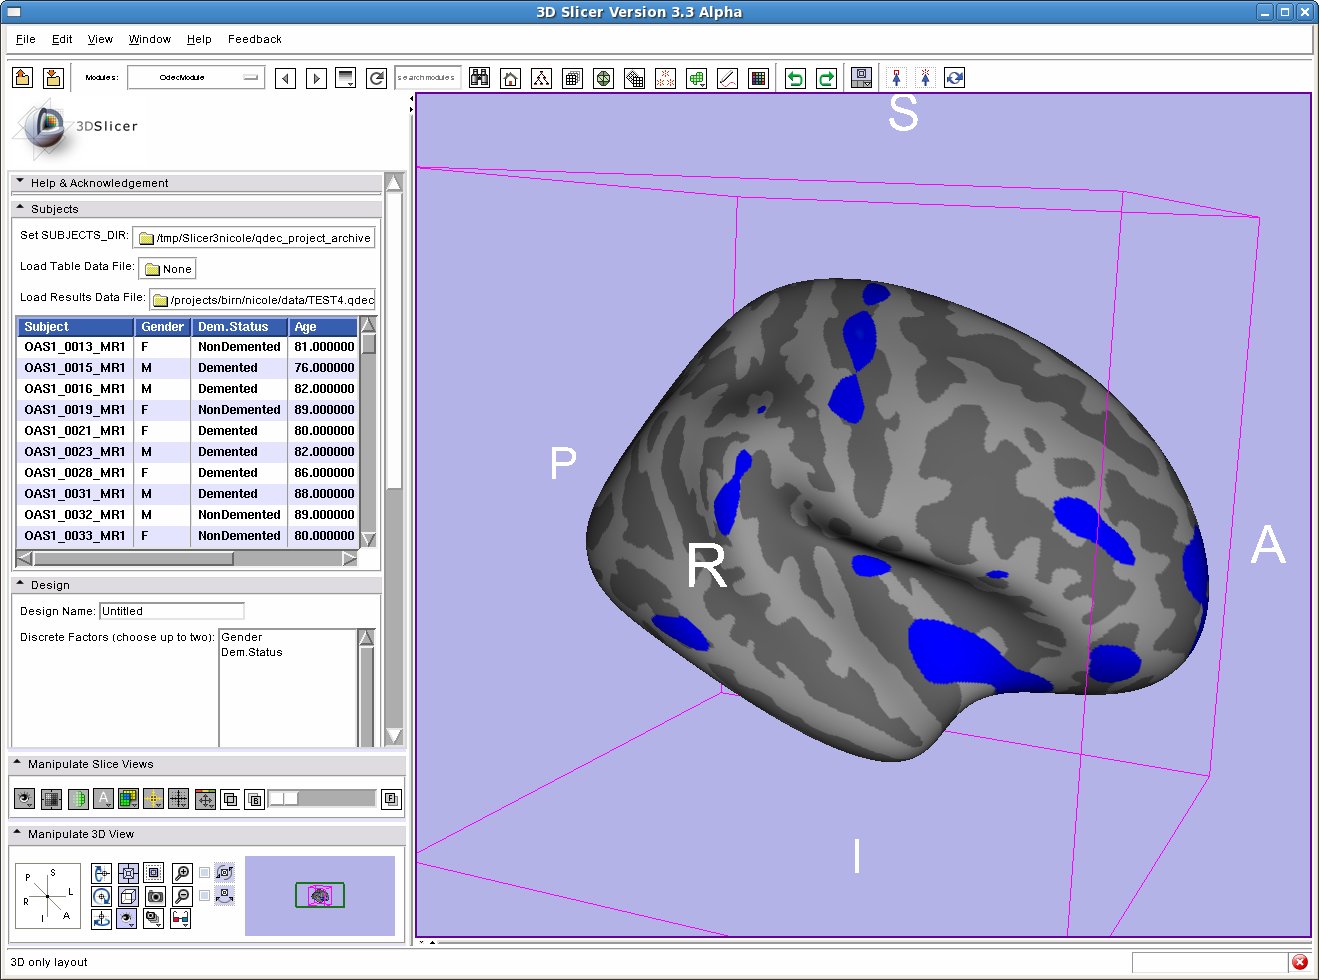The image size is (1319, 980).
Task: Click the home module icon in toolbar
Action: 510,78
